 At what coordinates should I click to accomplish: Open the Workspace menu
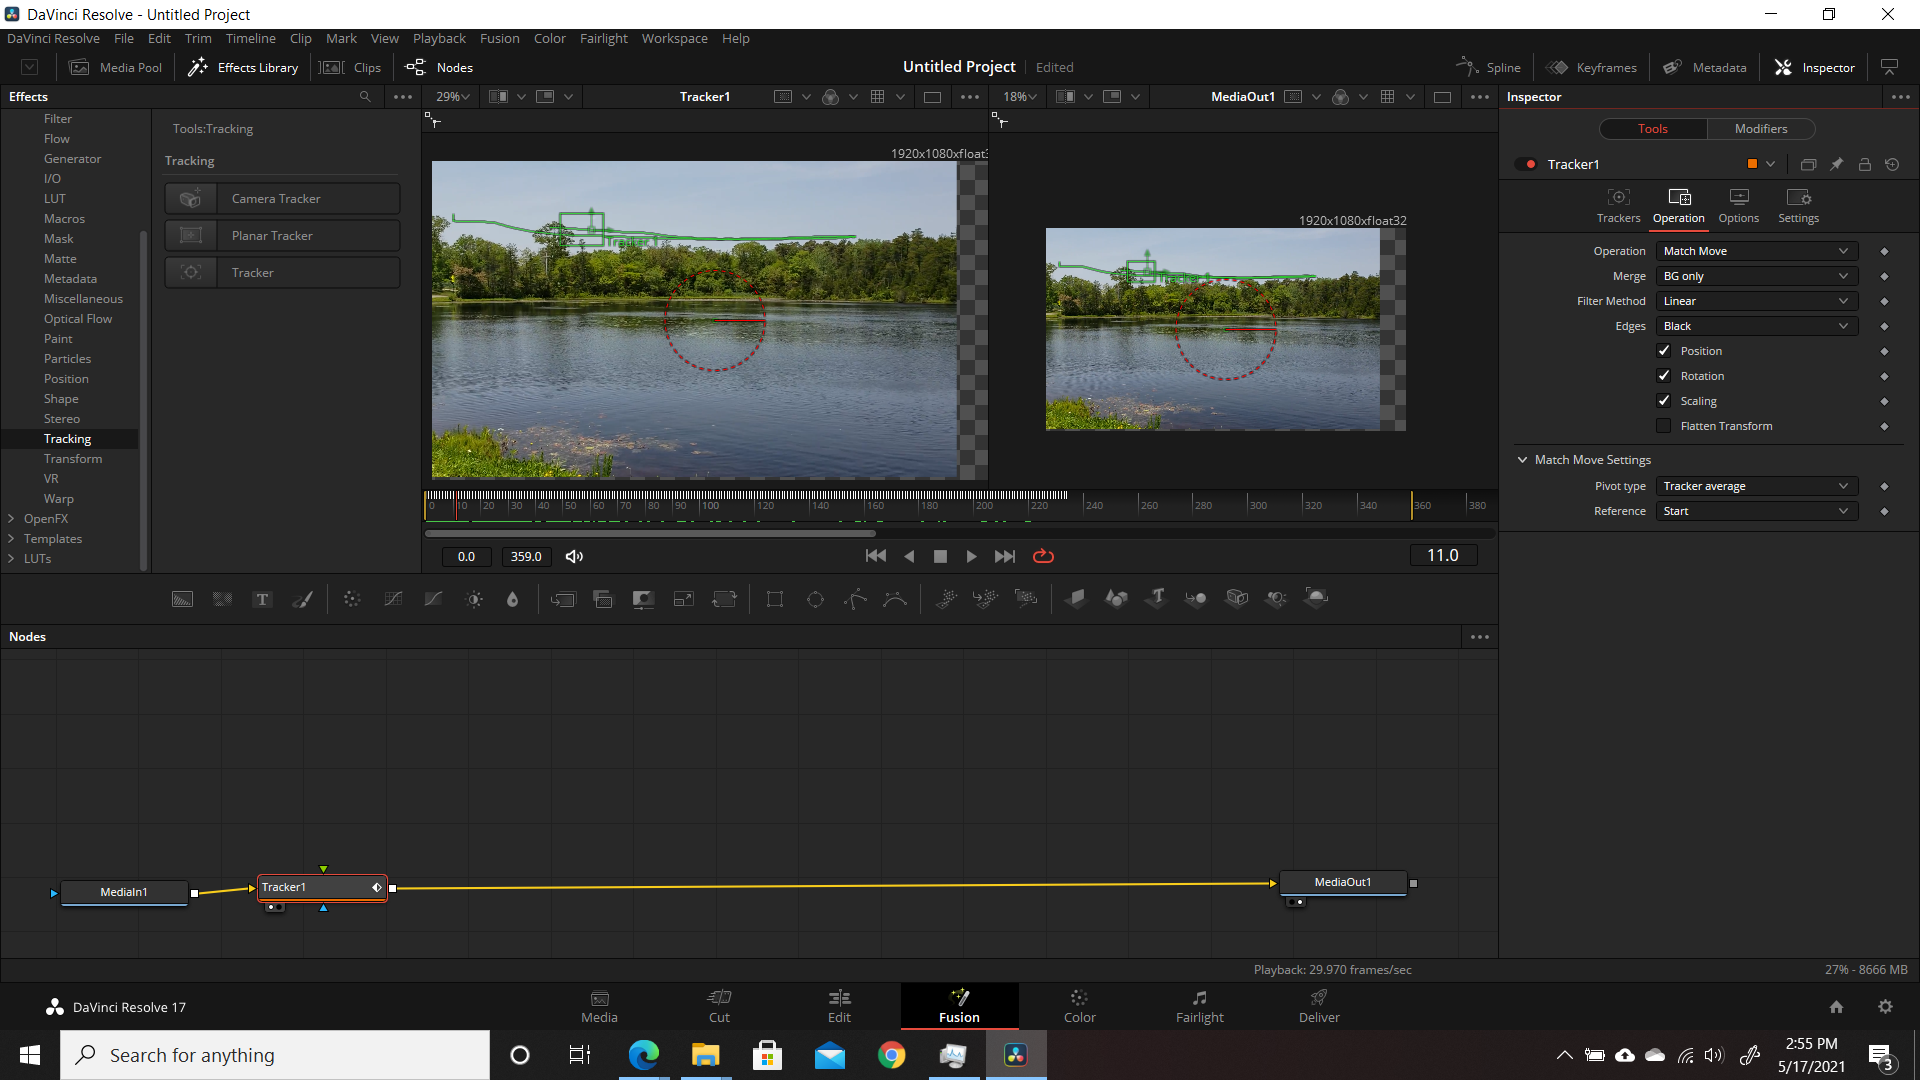(x=674, y=38)
